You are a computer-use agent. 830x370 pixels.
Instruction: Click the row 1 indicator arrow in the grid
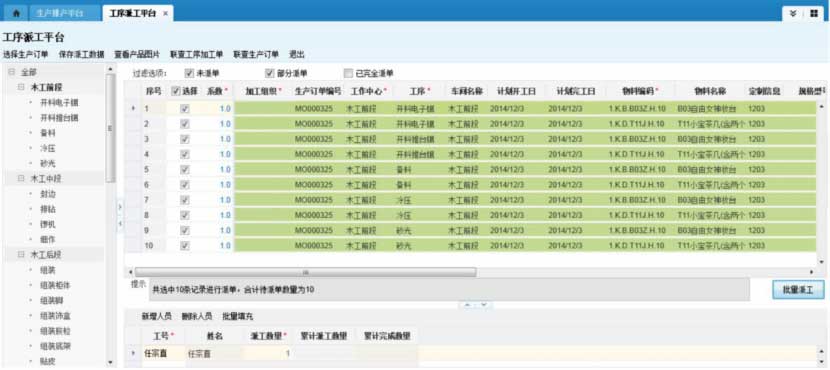point(133,109)
